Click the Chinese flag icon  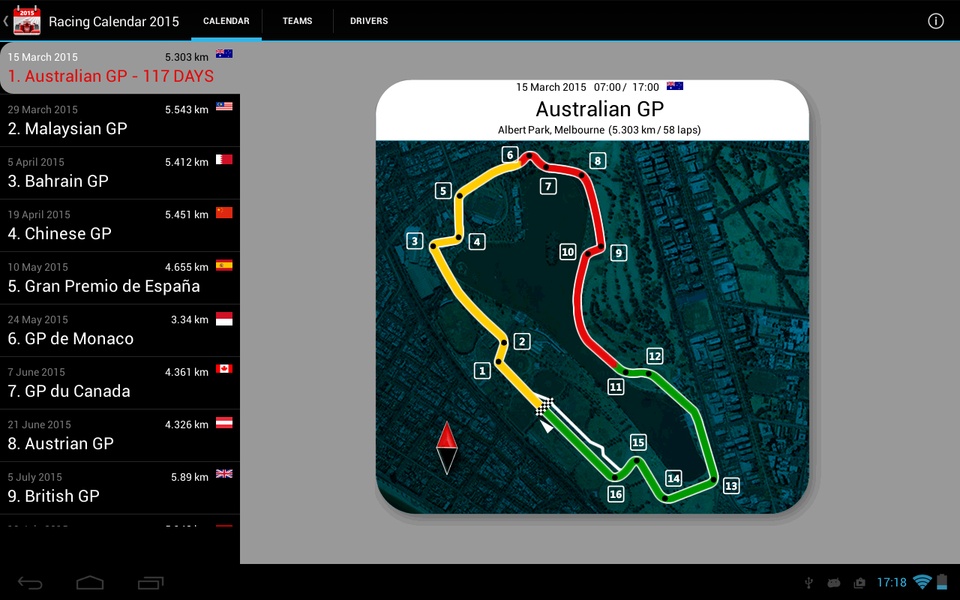point(224,212)
